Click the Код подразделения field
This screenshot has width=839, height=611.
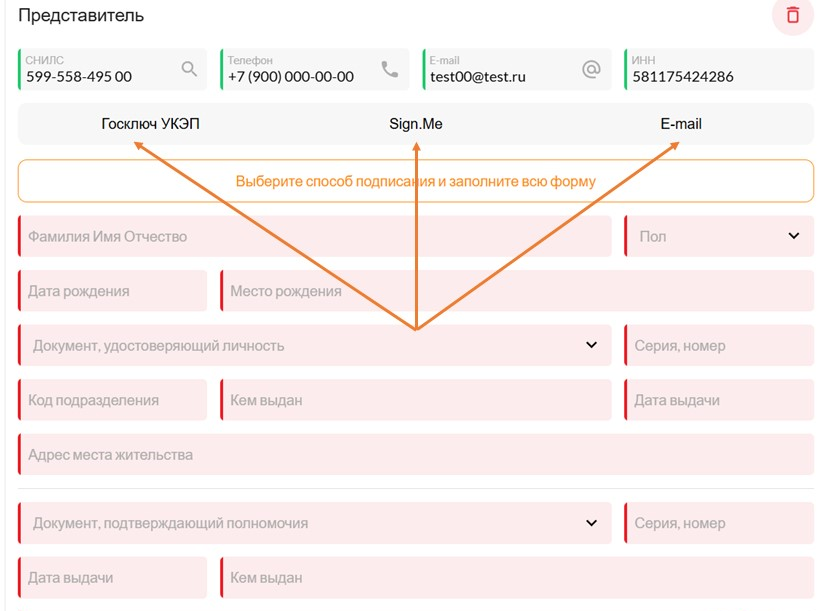tap(113, 400)
